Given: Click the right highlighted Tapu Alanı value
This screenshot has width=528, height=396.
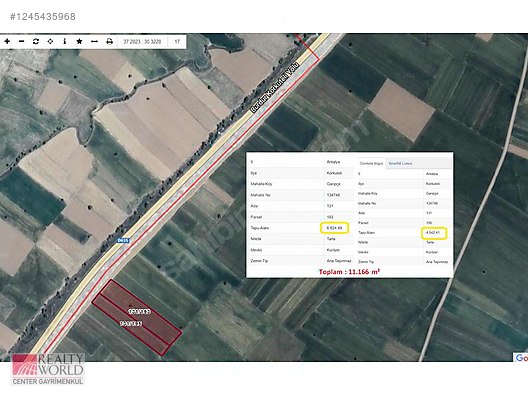Looking at the screenshot, I should 434,233.
